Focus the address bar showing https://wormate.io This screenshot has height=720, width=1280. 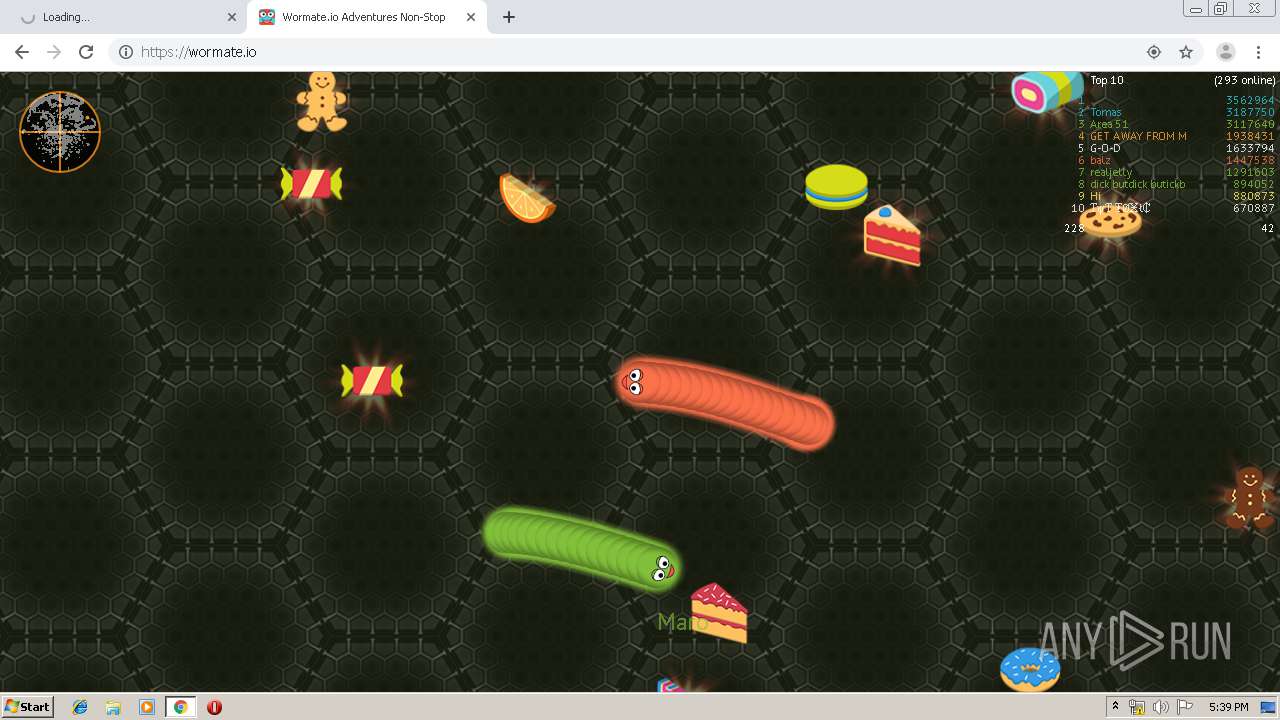[640, 52]
